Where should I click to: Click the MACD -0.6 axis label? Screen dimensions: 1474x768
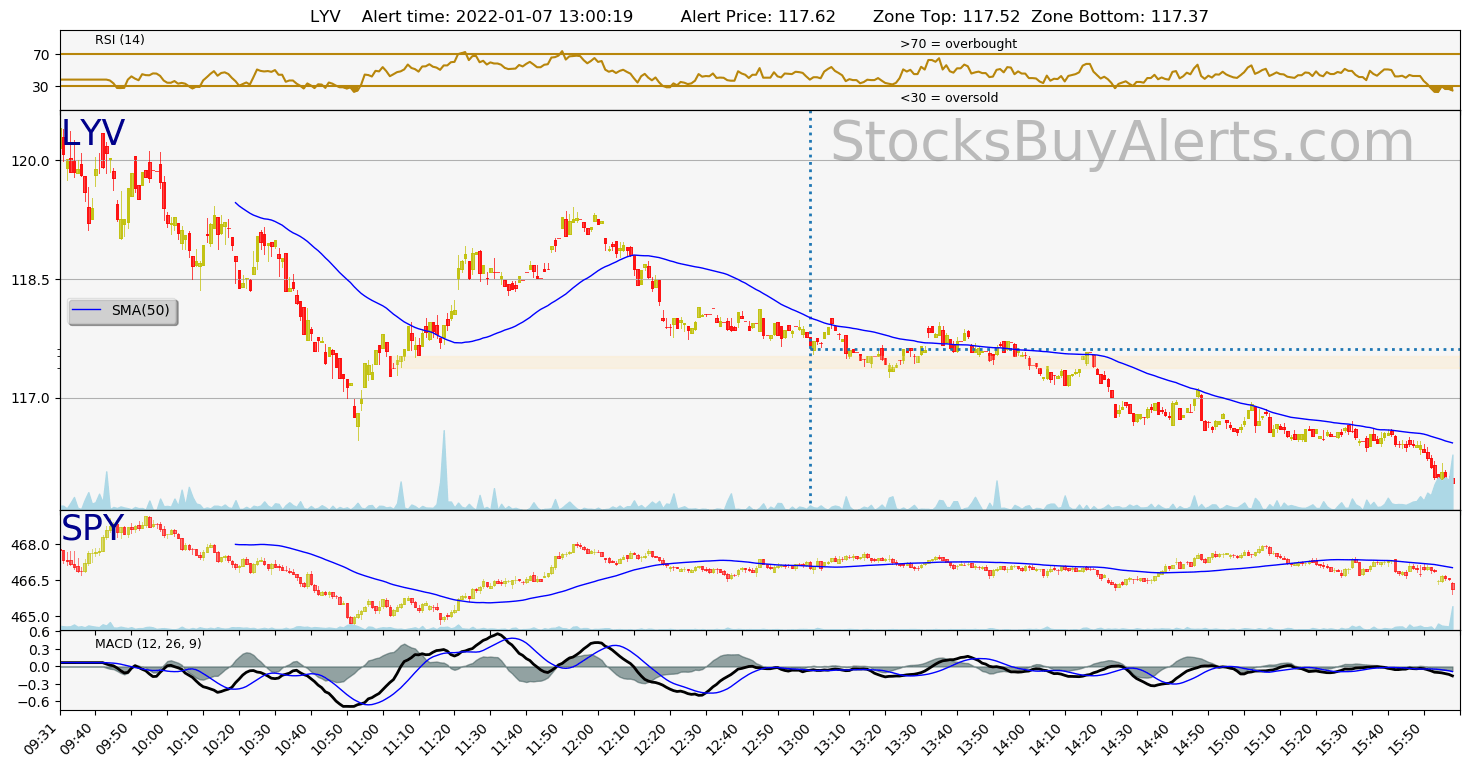(36, 703)
